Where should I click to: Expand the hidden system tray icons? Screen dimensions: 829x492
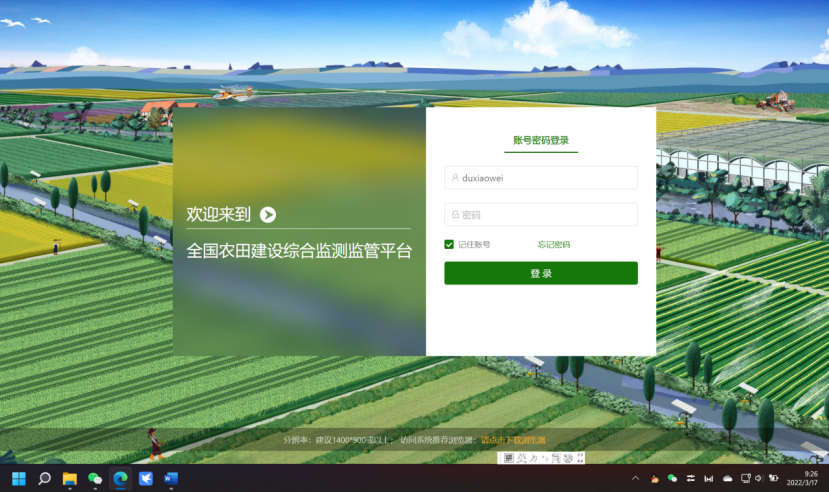(x=635, y=479)
